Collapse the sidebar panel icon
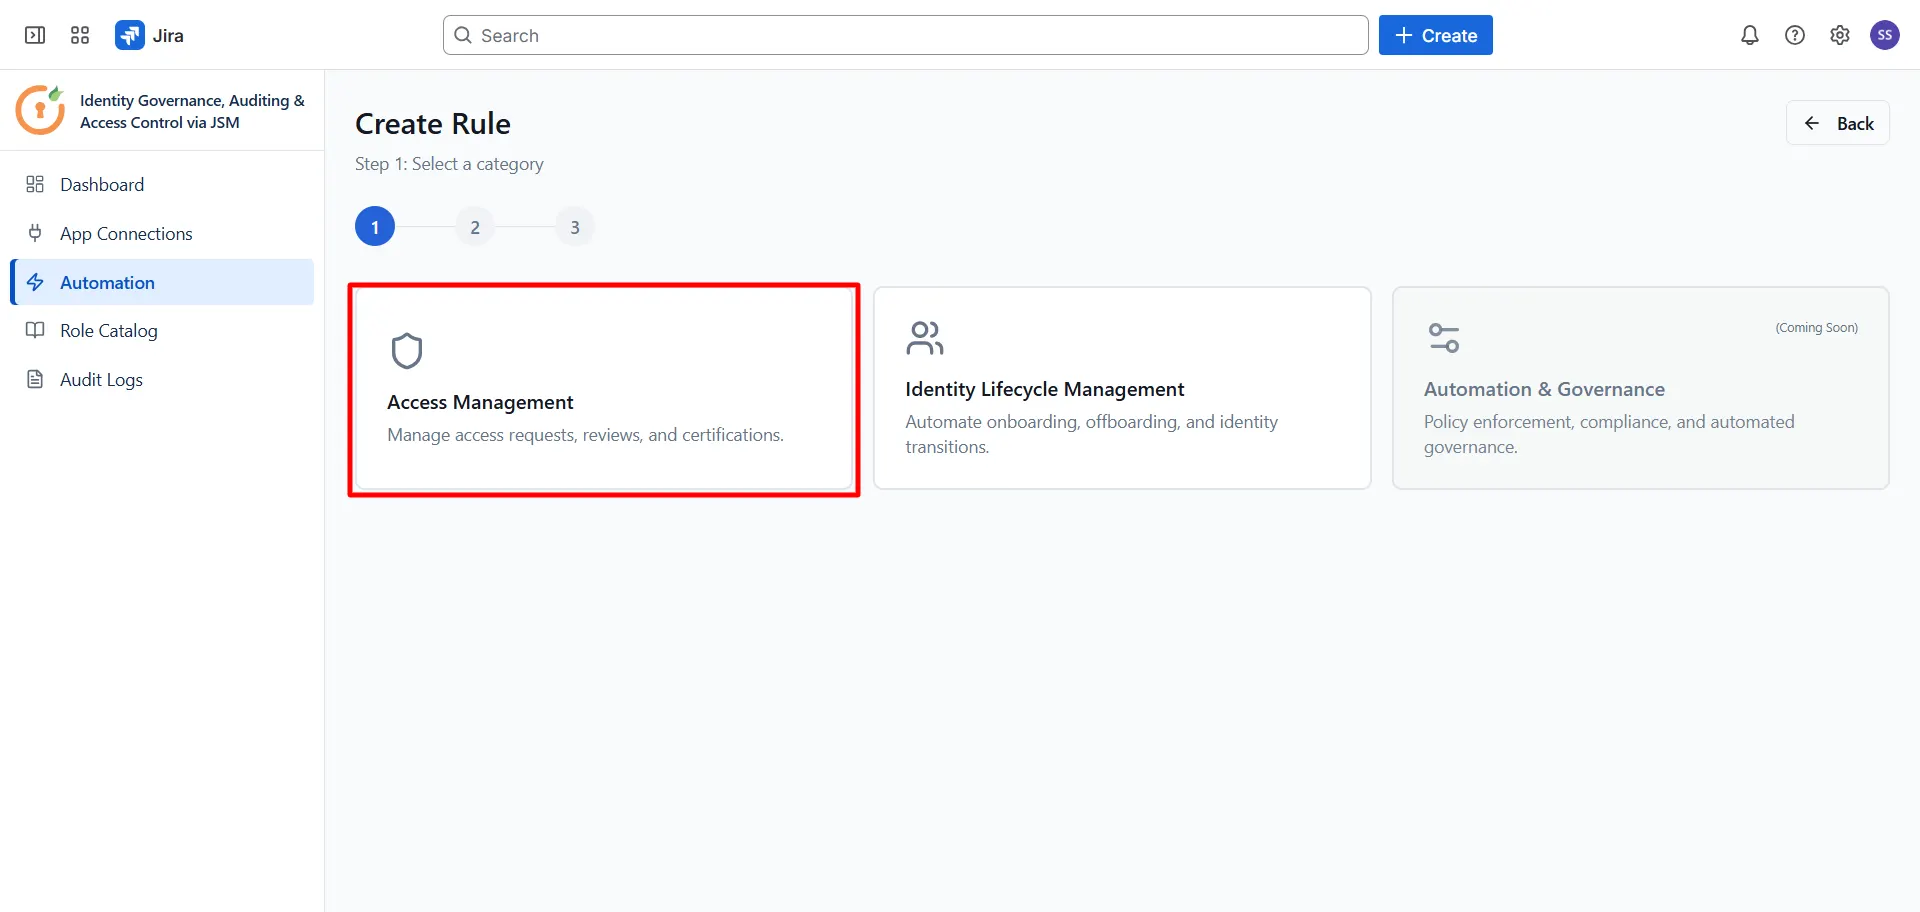The image size is (1920, 912). tap(35, 35)
